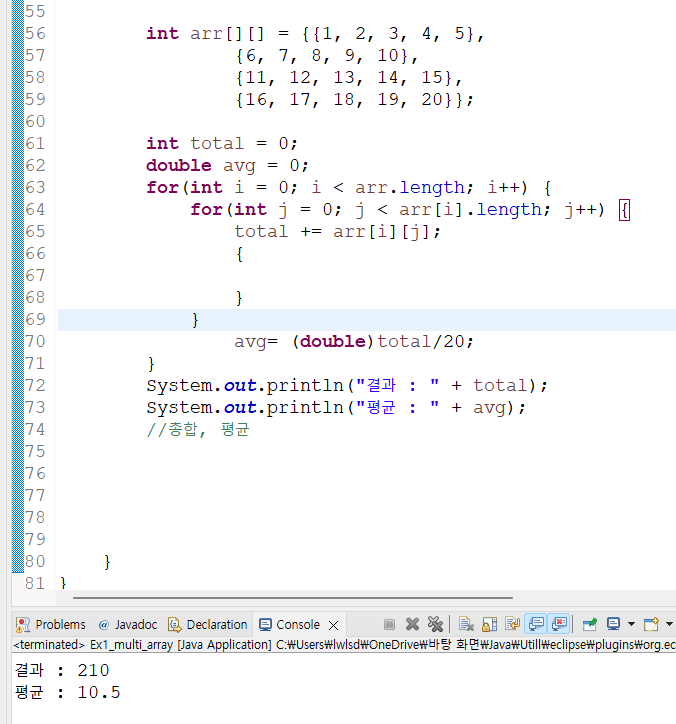Click the editor horizontal scrollbar

click(293, 597)
